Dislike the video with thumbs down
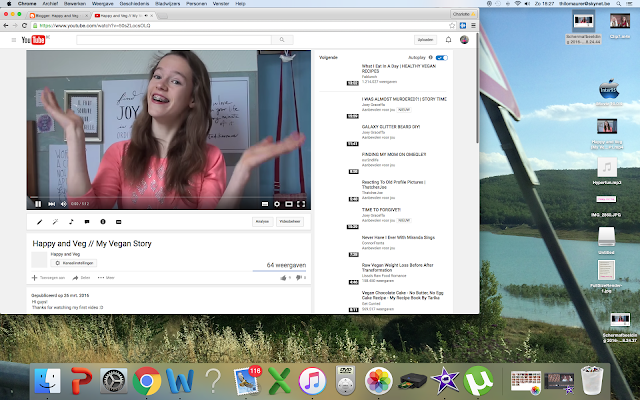The width and height of the screenshot is (640, 400). tap(300, 278)
